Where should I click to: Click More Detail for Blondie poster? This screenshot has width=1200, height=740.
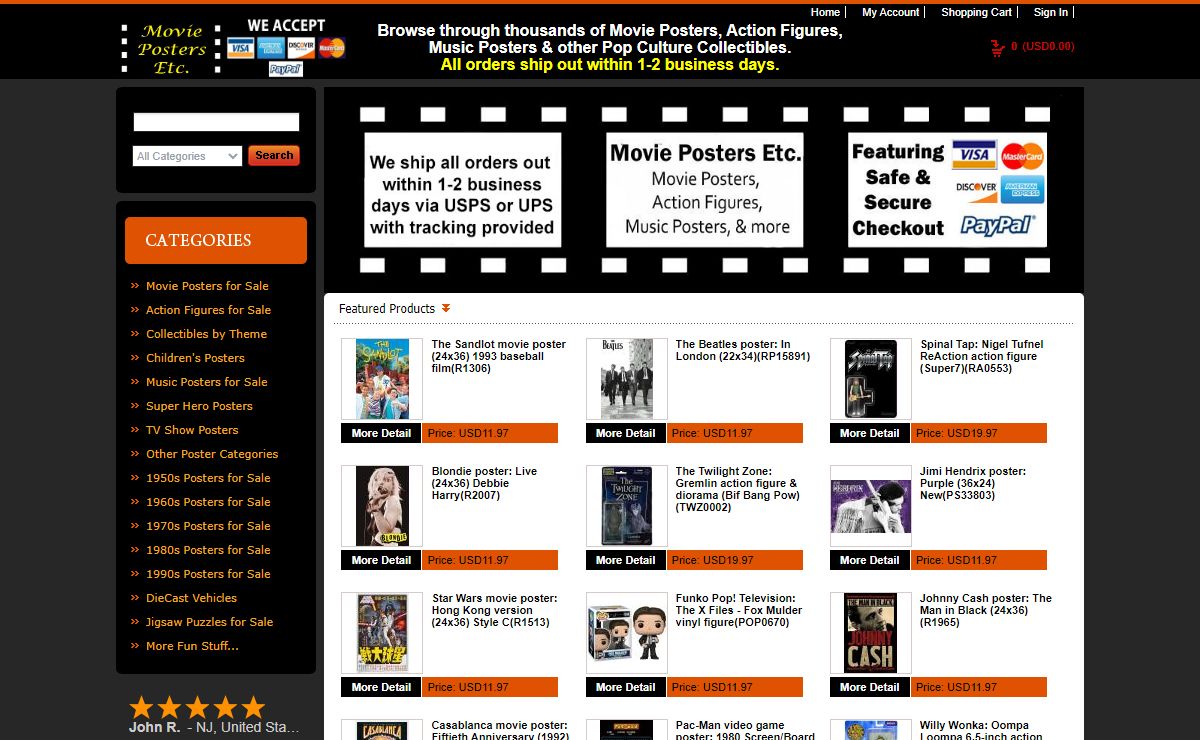(x=381, y=560)
